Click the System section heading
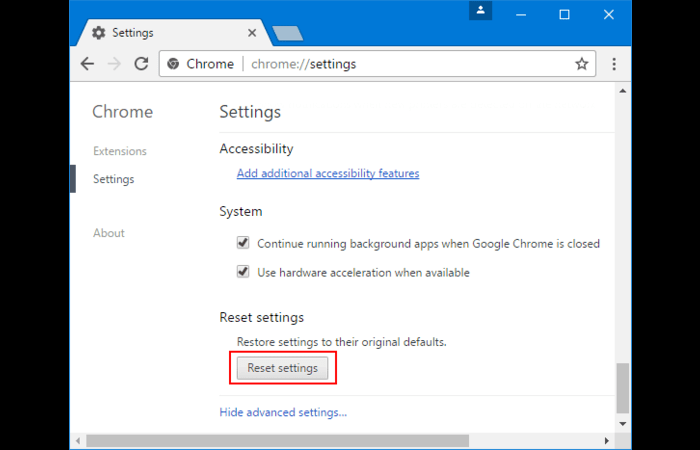The image size is (700, 450). (241, 211)
